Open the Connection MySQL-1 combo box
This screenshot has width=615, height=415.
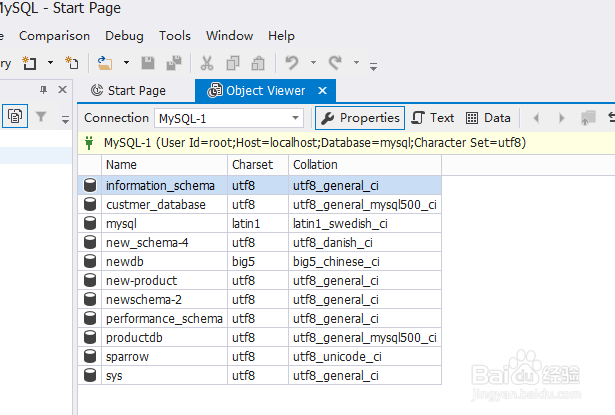tap(229, 118)
